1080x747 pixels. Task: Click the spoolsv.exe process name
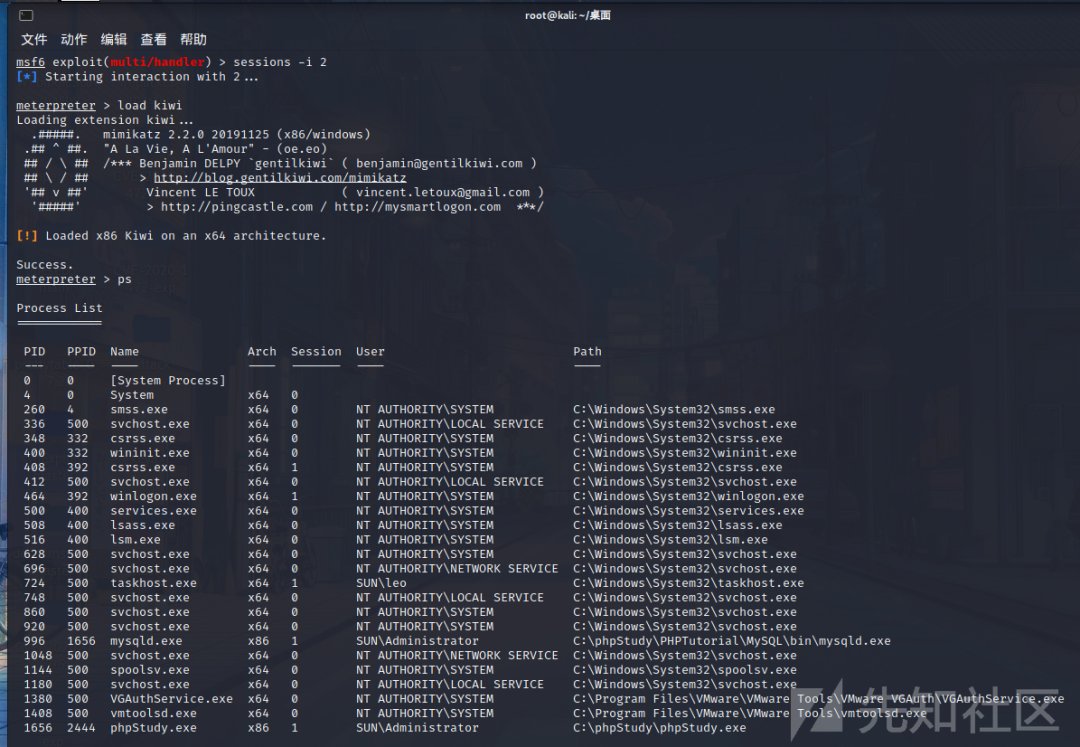[x=150, y=669]
